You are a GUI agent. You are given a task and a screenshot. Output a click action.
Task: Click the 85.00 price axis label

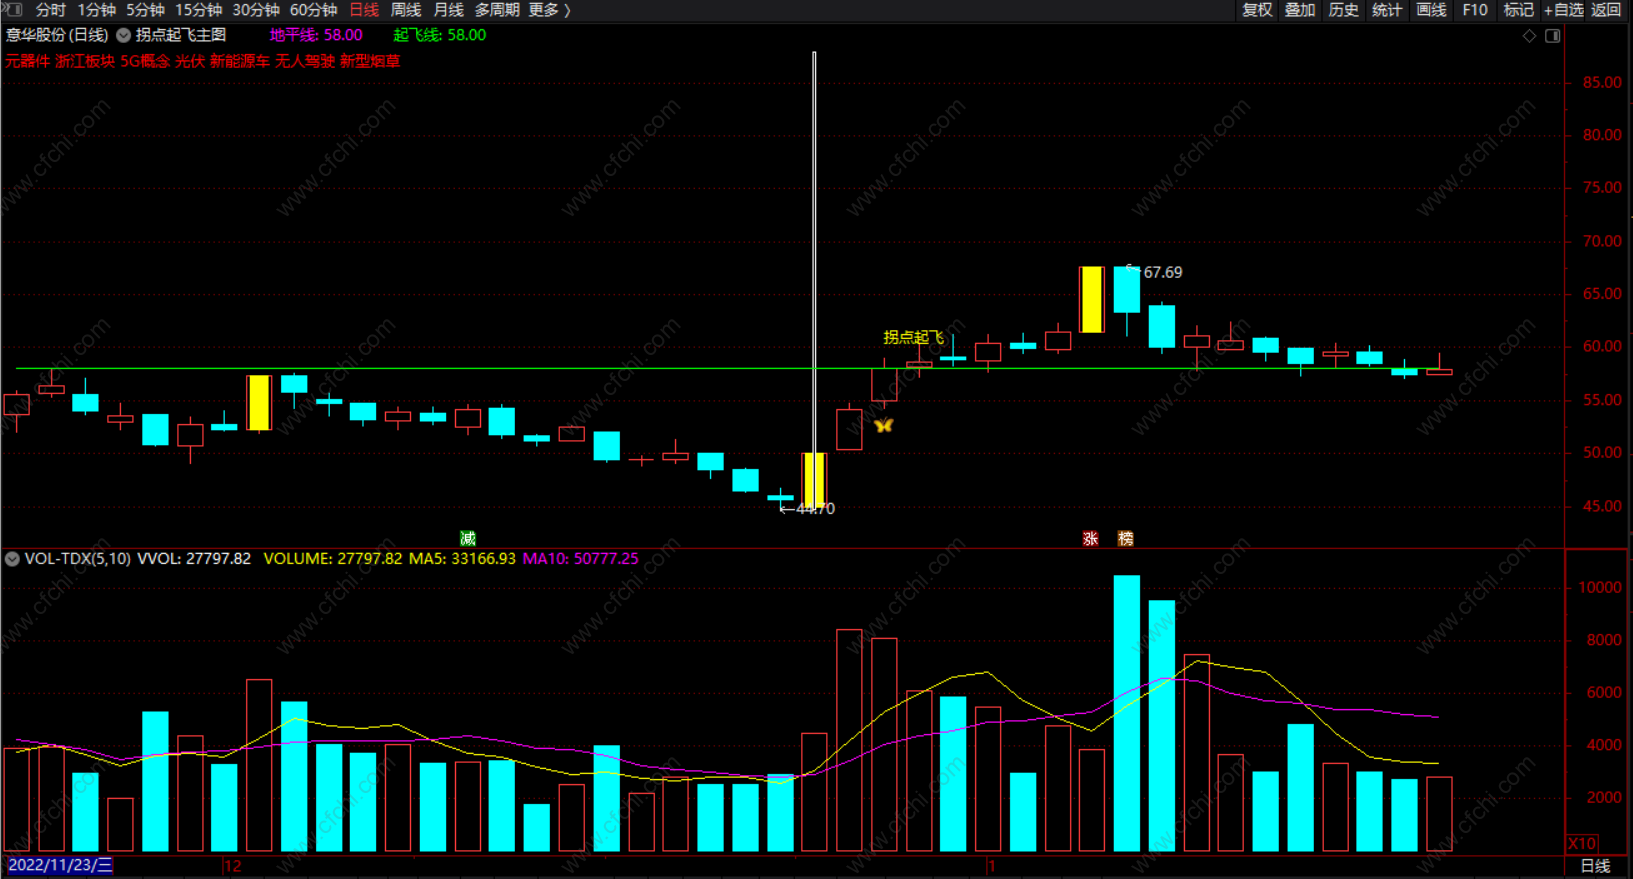coord(1602,83)
